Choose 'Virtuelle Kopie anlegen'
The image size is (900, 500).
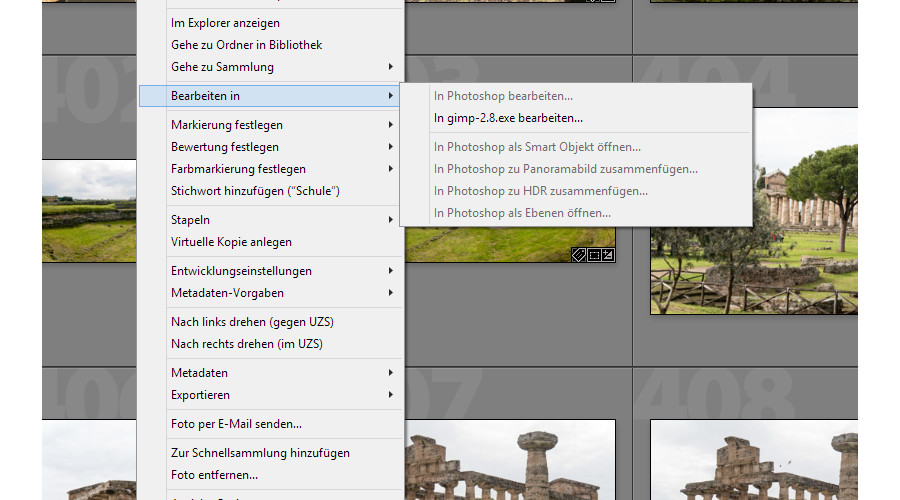point(231,242)
